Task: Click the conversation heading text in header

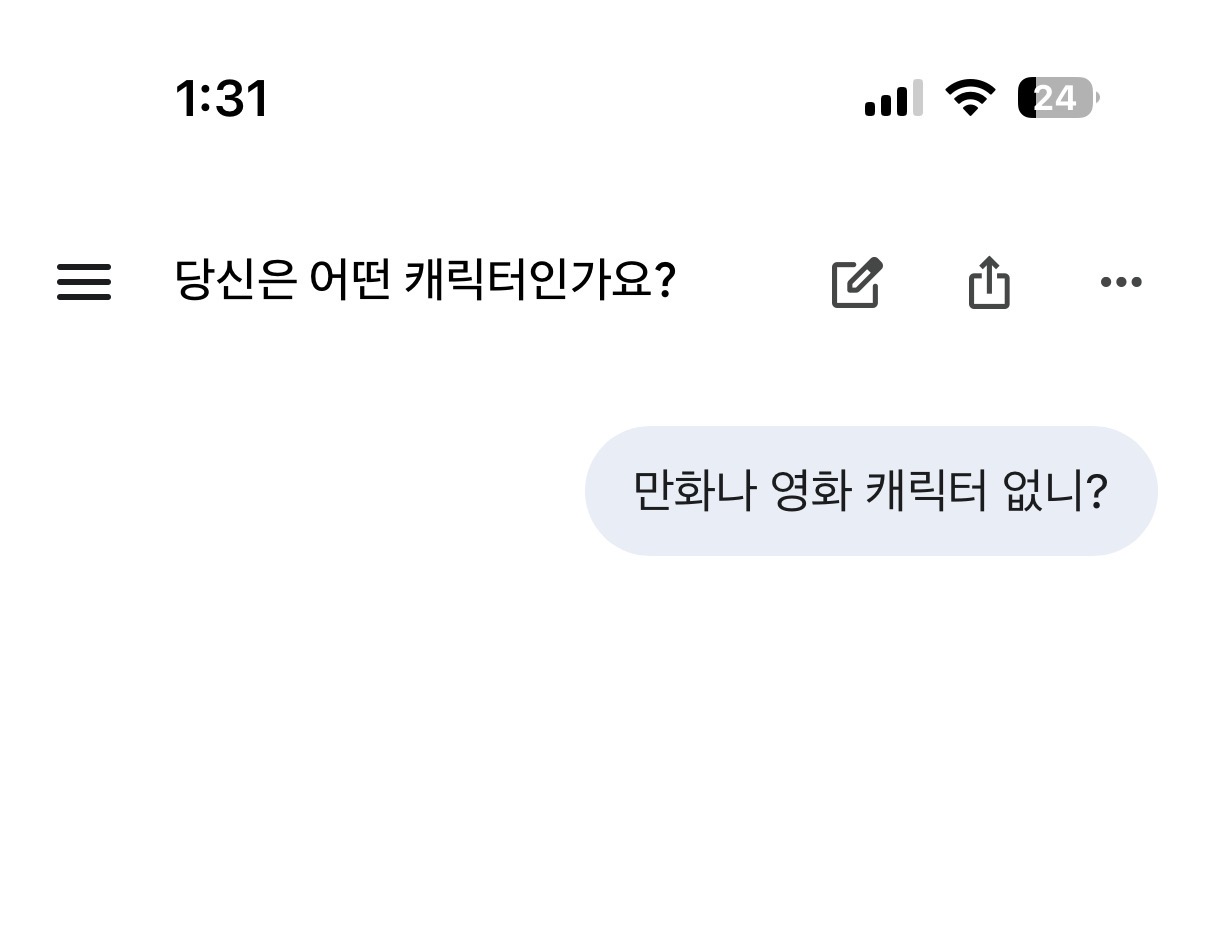Action: click(425, 281)
